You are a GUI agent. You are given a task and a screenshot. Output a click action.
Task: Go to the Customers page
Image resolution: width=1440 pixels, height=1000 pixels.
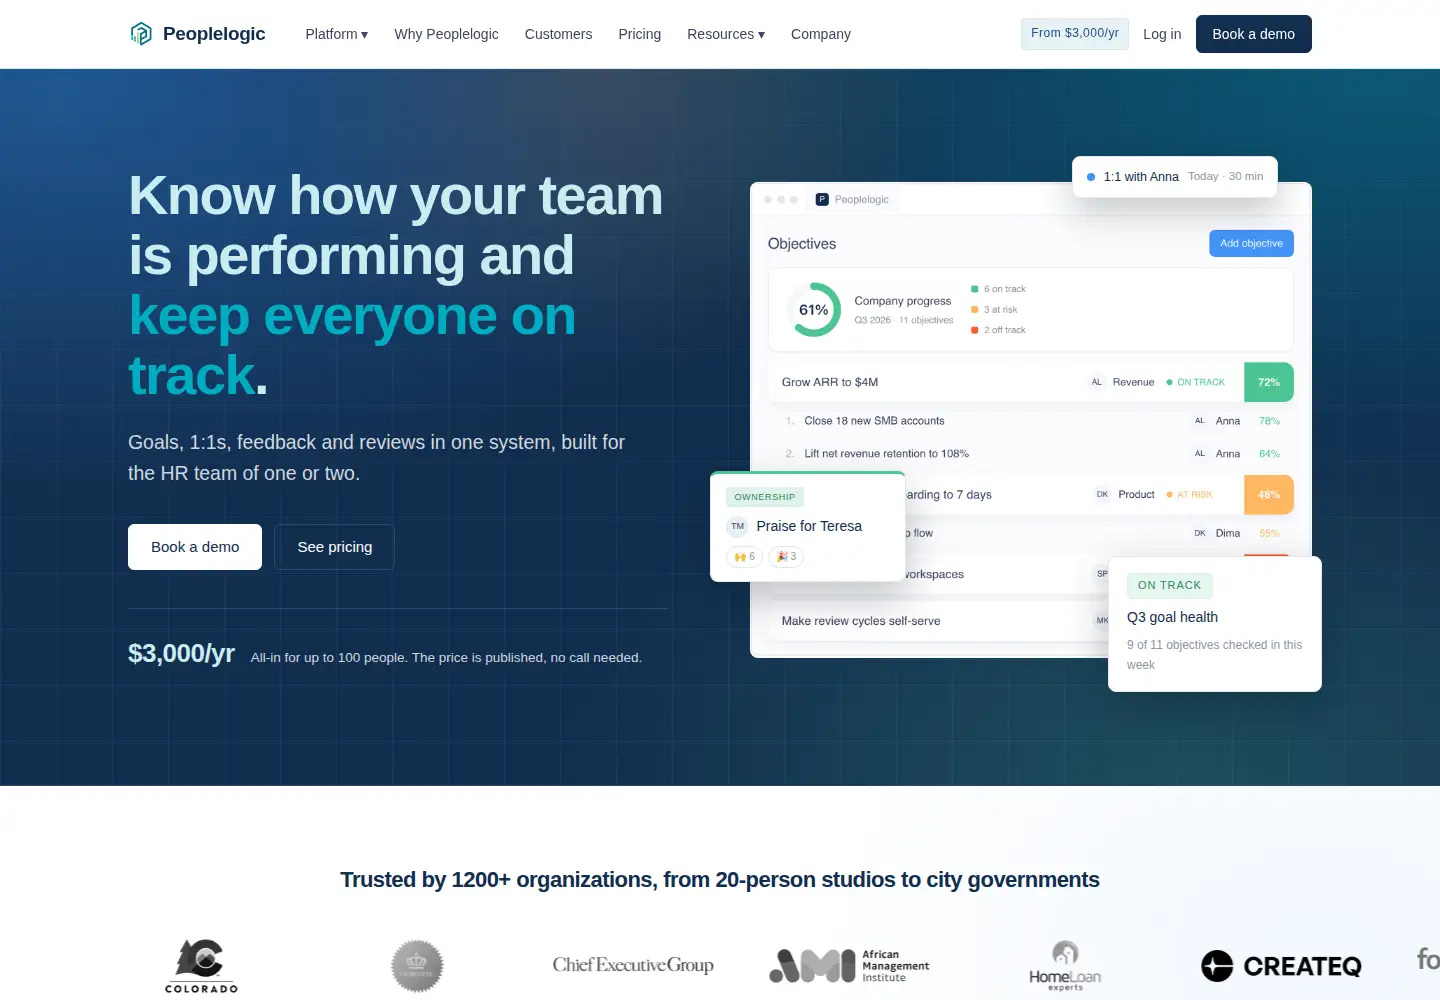click(x=558, y=34)
